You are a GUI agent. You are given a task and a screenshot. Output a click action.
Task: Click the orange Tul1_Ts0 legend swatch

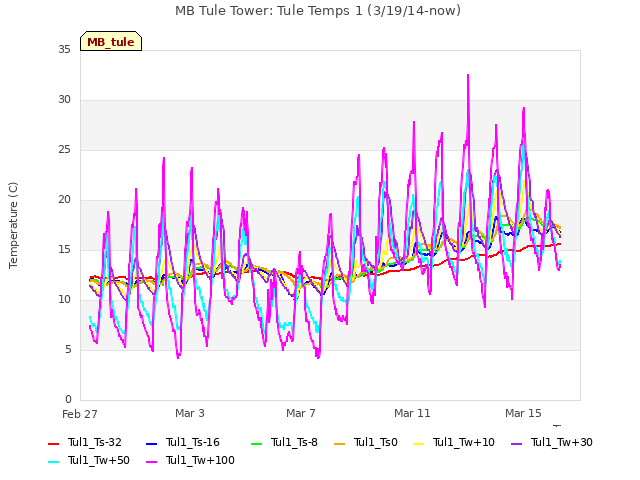339,444
